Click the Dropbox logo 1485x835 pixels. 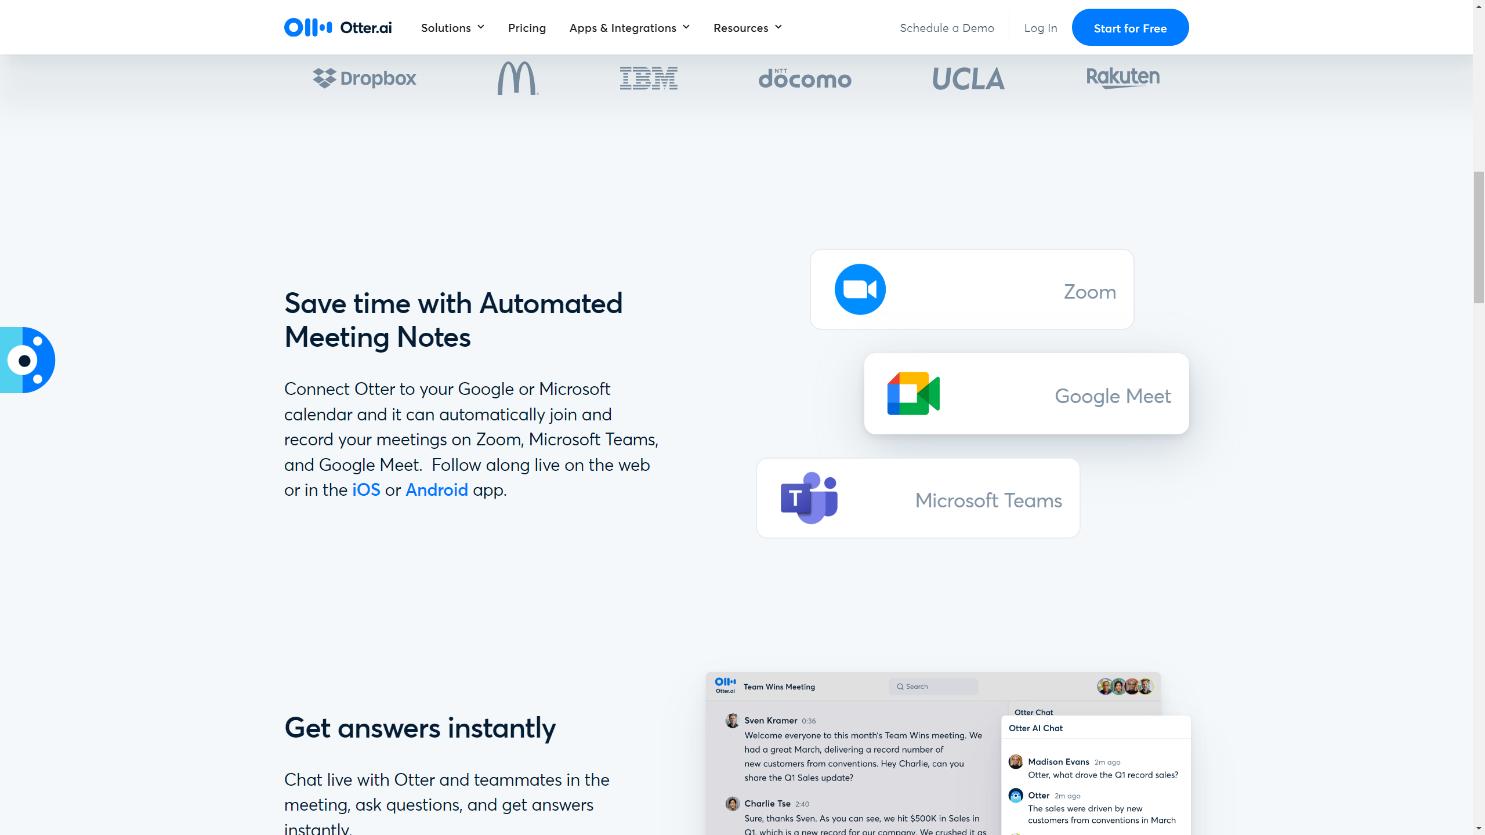tap(365, 78)
